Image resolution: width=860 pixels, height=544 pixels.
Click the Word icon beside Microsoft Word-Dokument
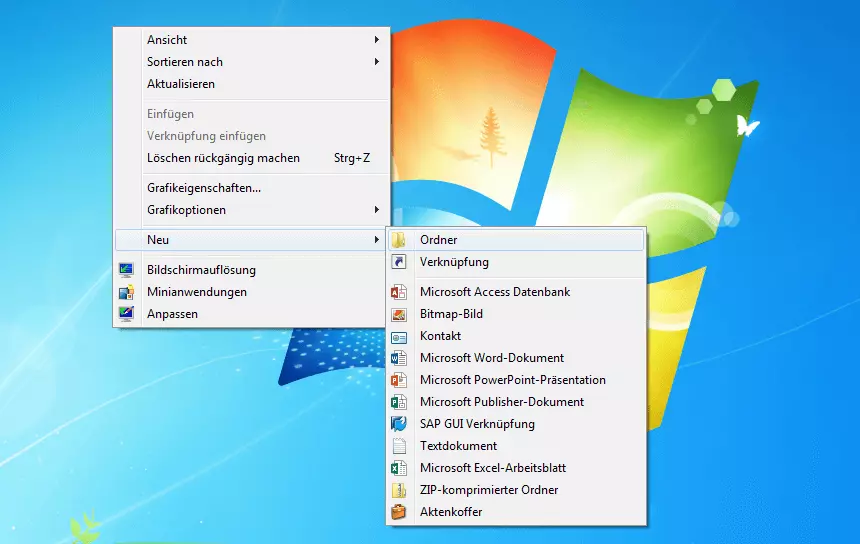click(399, 358)
